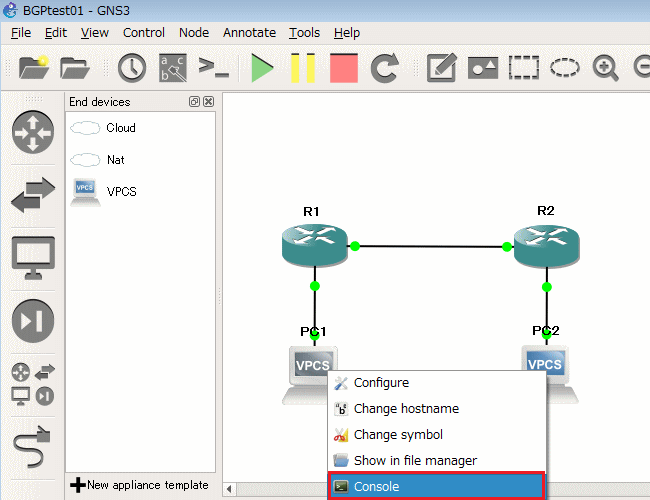650x500 pixels.
Task: Open the Help menu
Action: point(347,33)
